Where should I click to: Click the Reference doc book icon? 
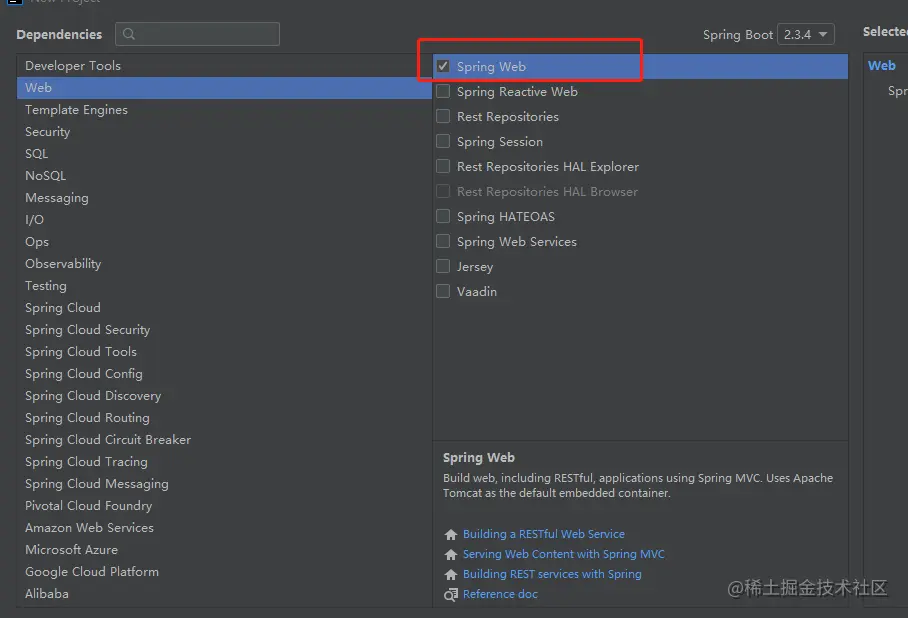click(451, 594)
